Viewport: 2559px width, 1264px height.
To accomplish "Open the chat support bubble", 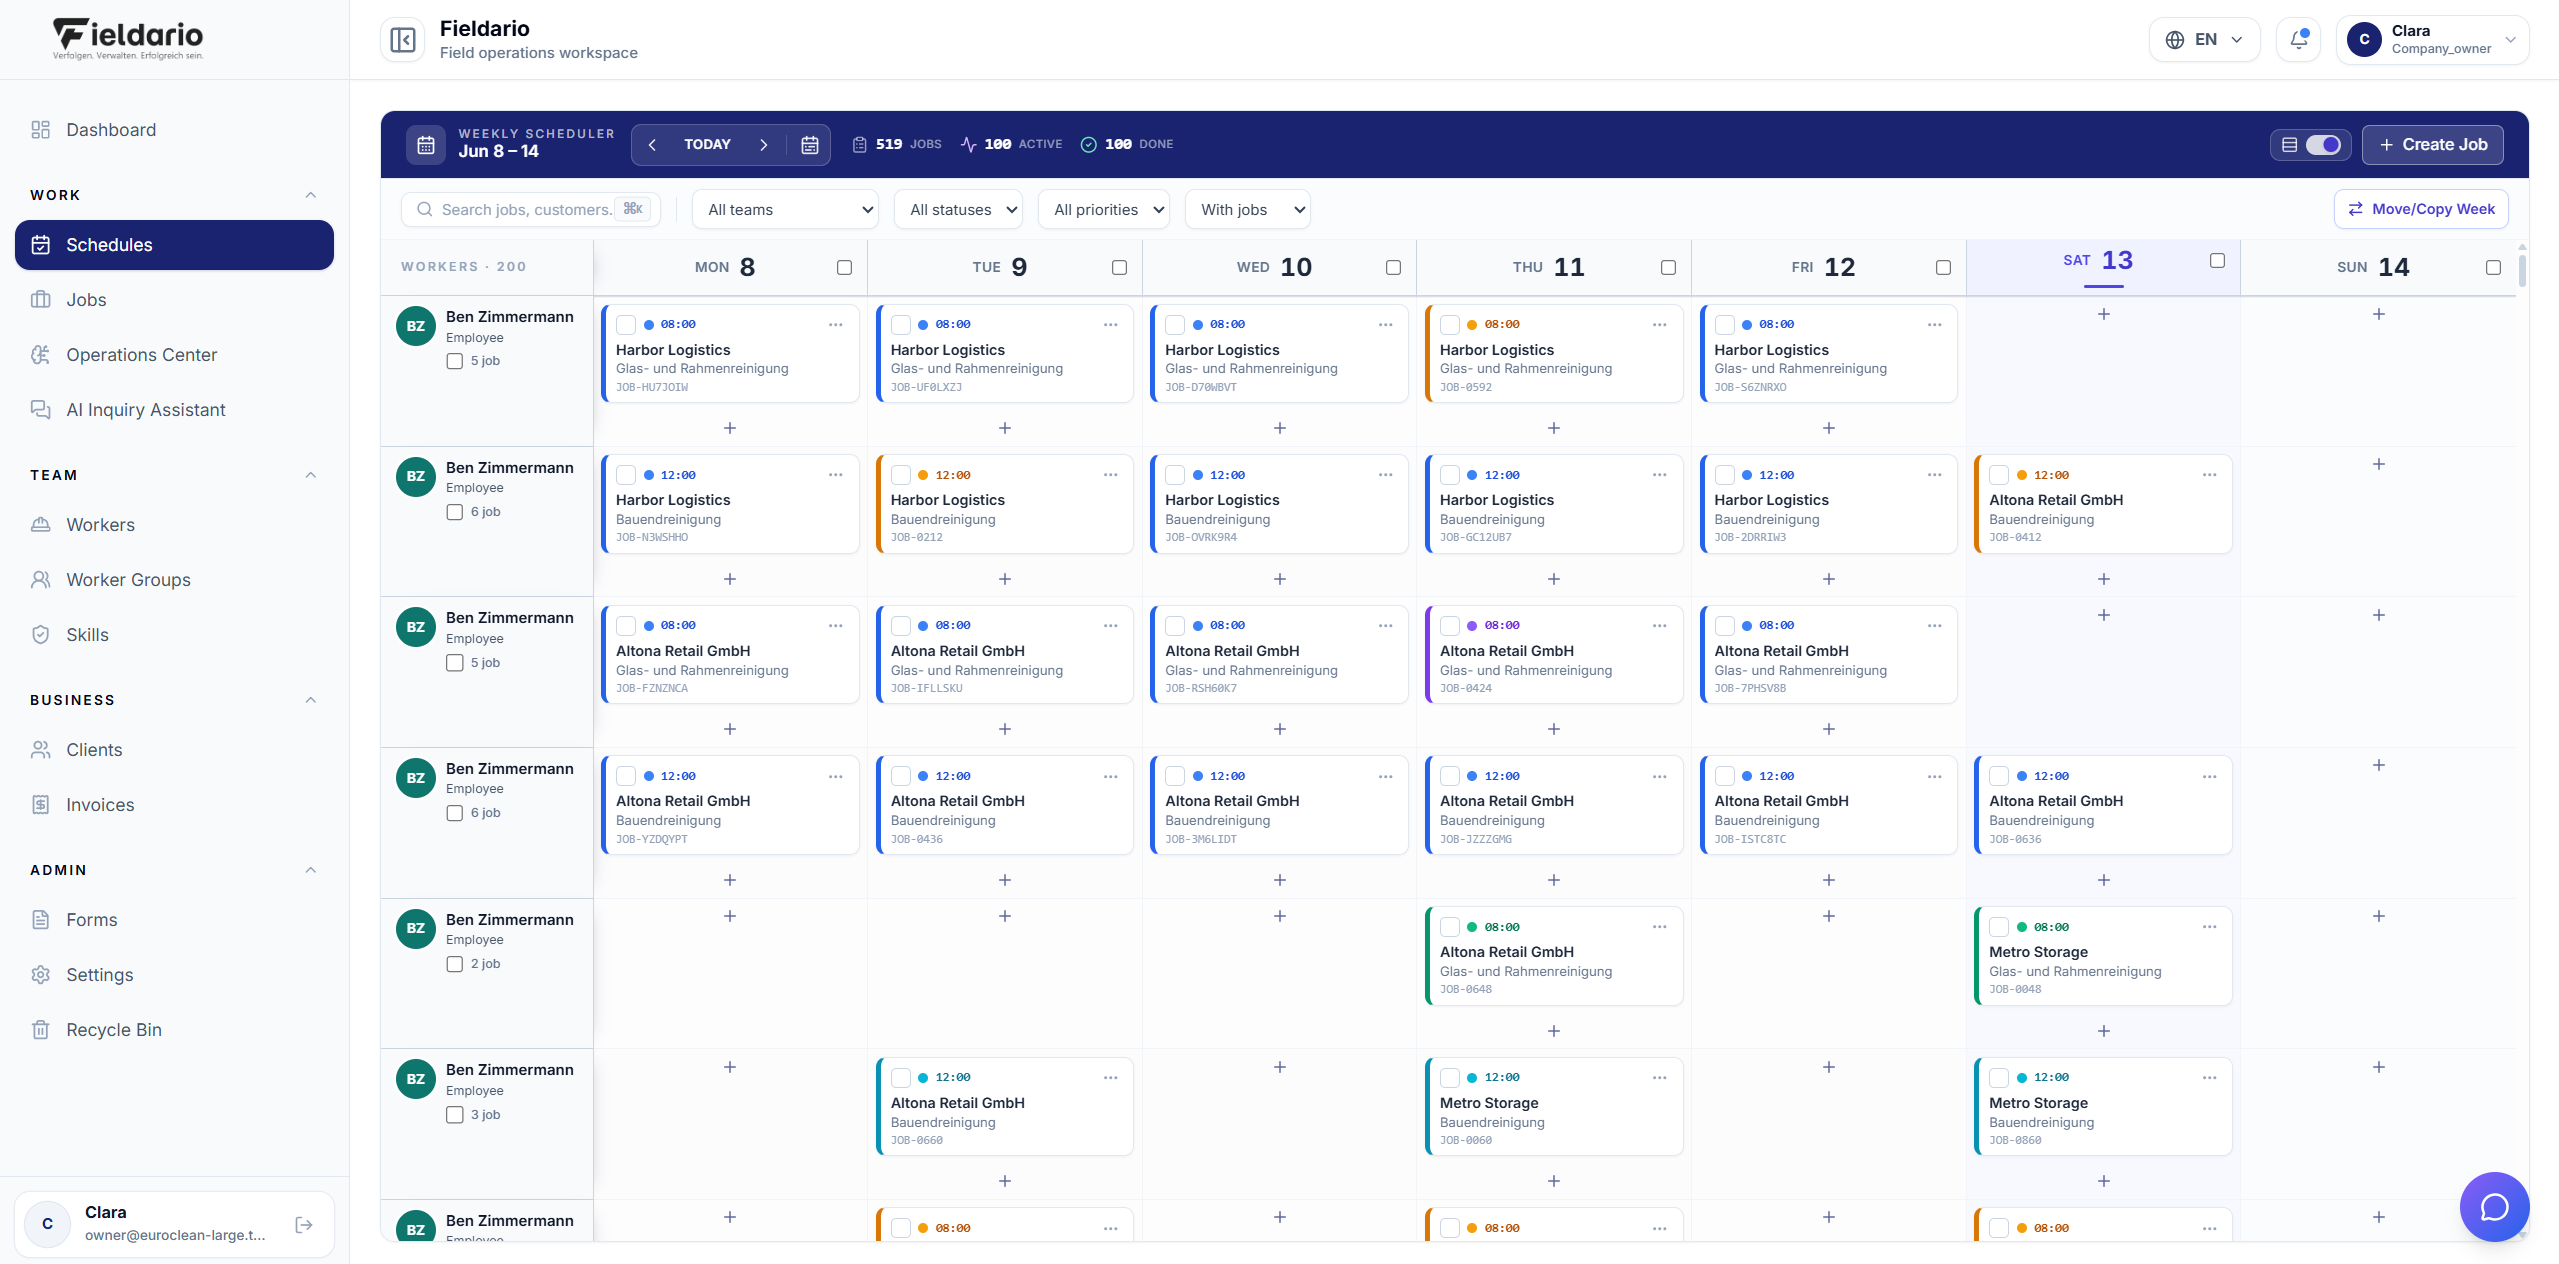I will point(2494,1207).
